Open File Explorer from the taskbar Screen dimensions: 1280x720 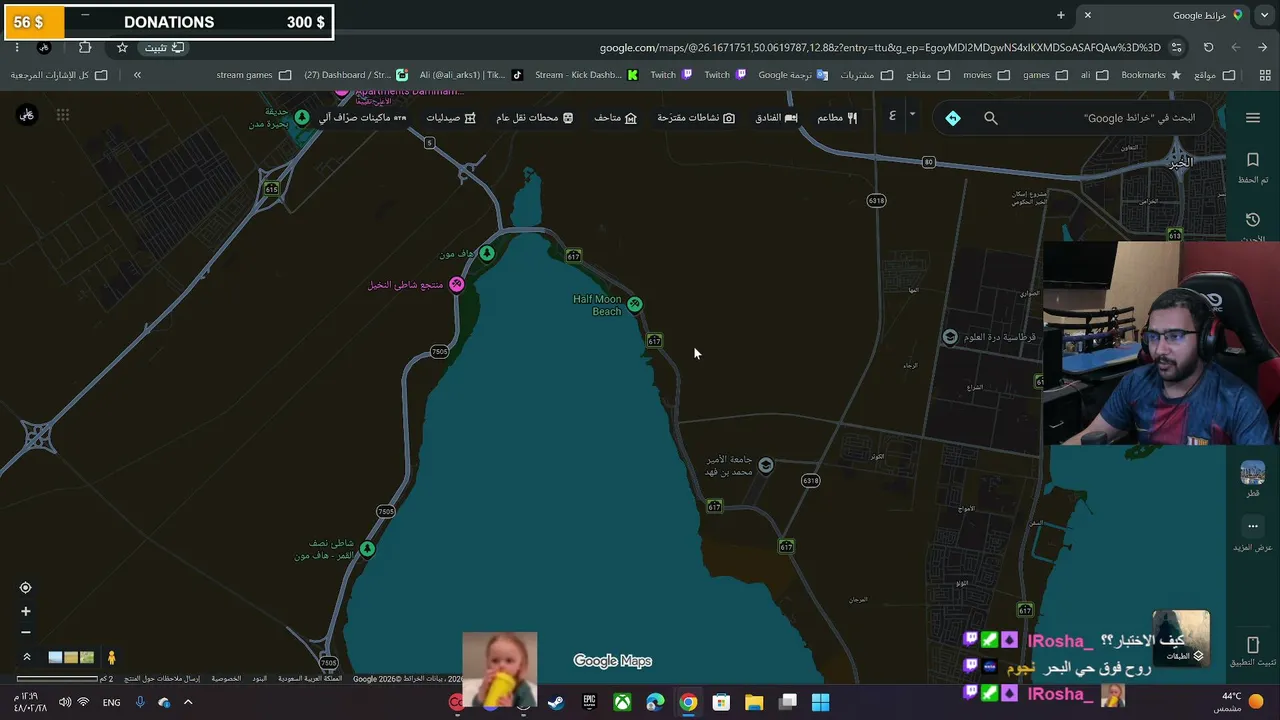[754, 702]
